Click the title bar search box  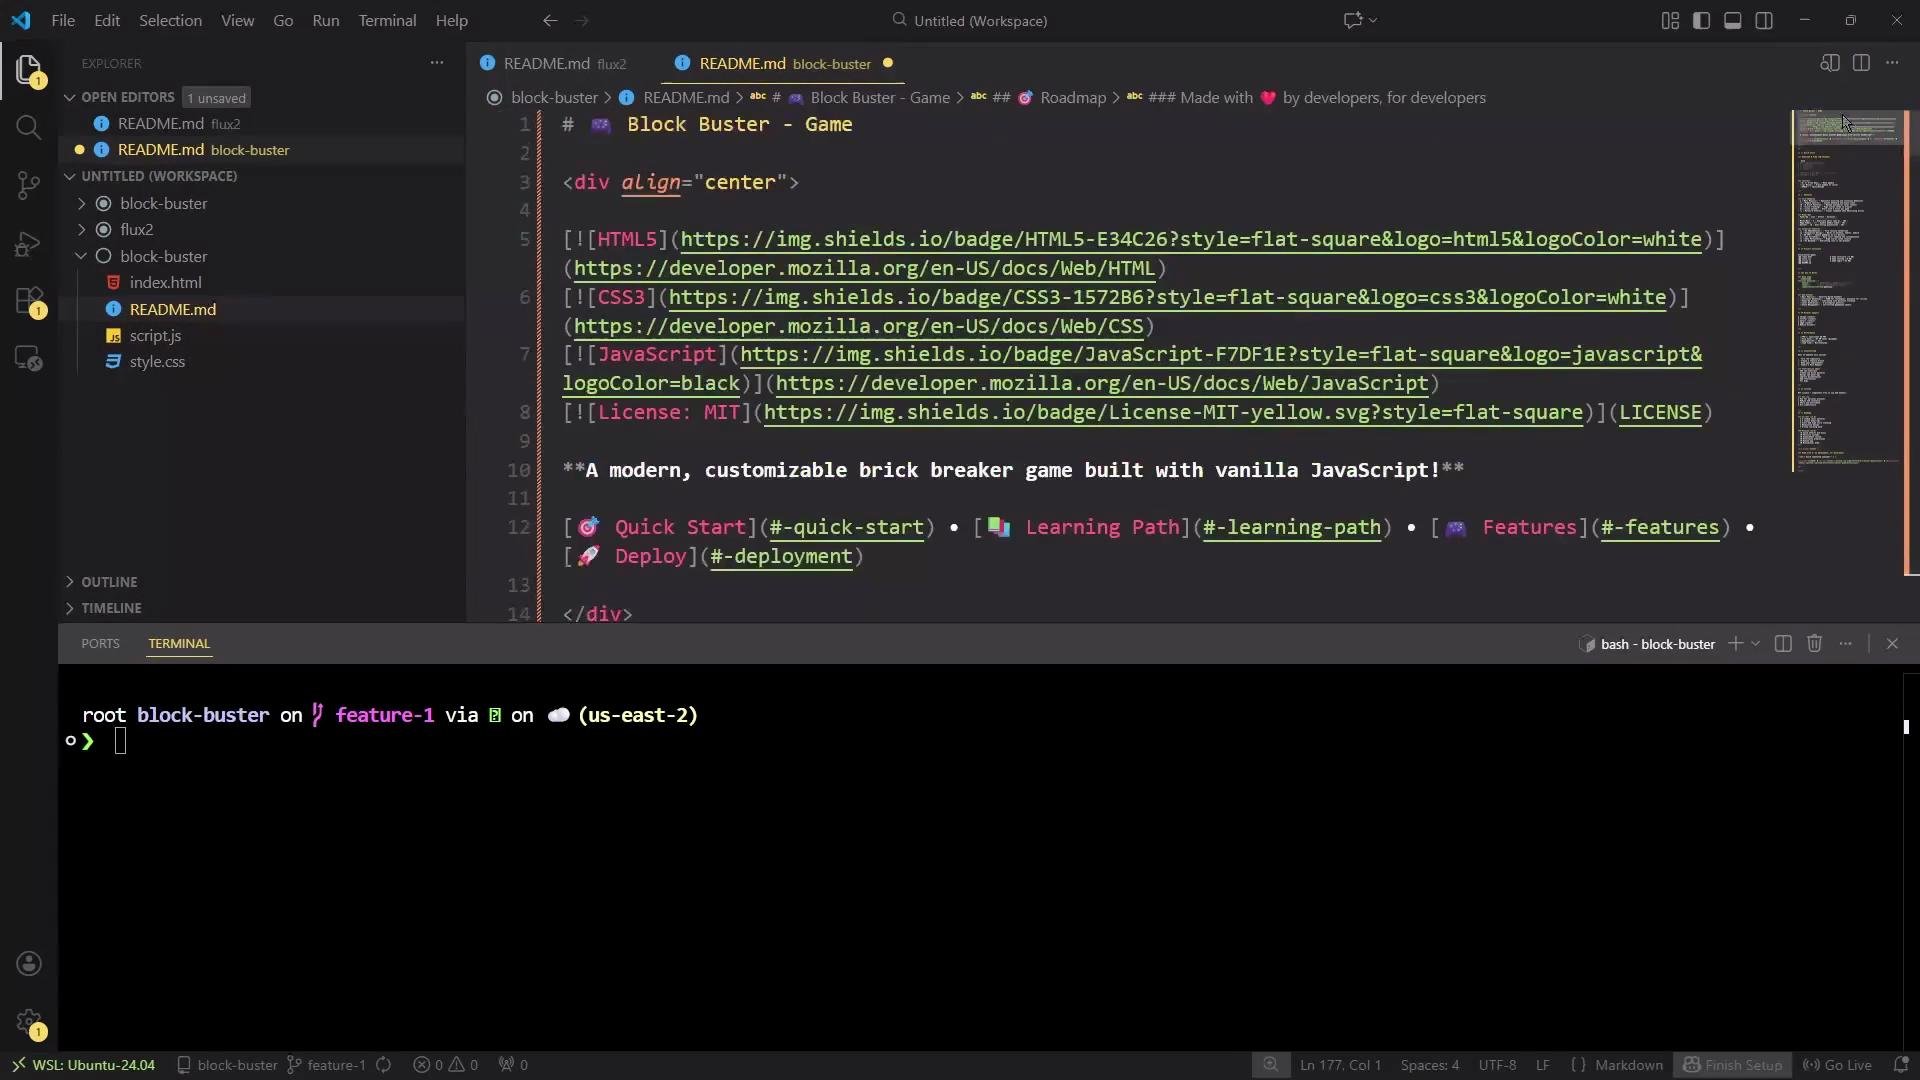[968, 20]
